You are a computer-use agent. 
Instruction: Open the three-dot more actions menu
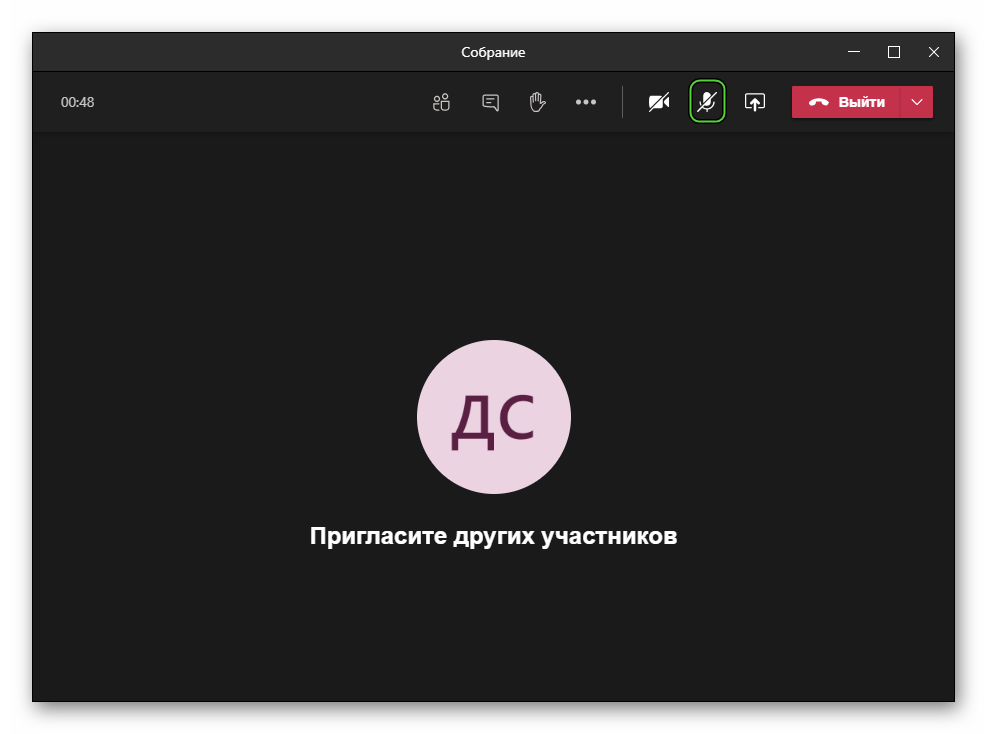click(586, 102)
